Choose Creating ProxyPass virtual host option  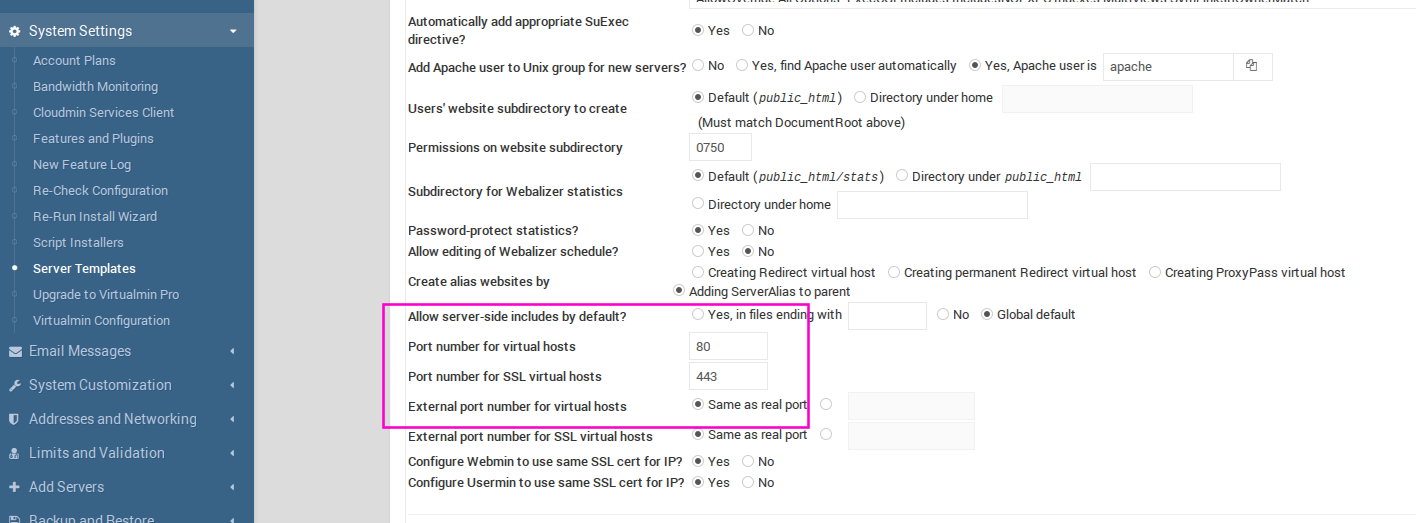pos(1155,272)
